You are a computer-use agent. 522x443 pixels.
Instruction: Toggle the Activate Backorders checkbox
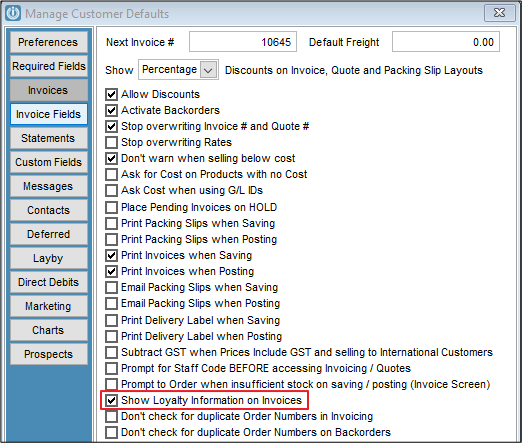pos(111,111)
